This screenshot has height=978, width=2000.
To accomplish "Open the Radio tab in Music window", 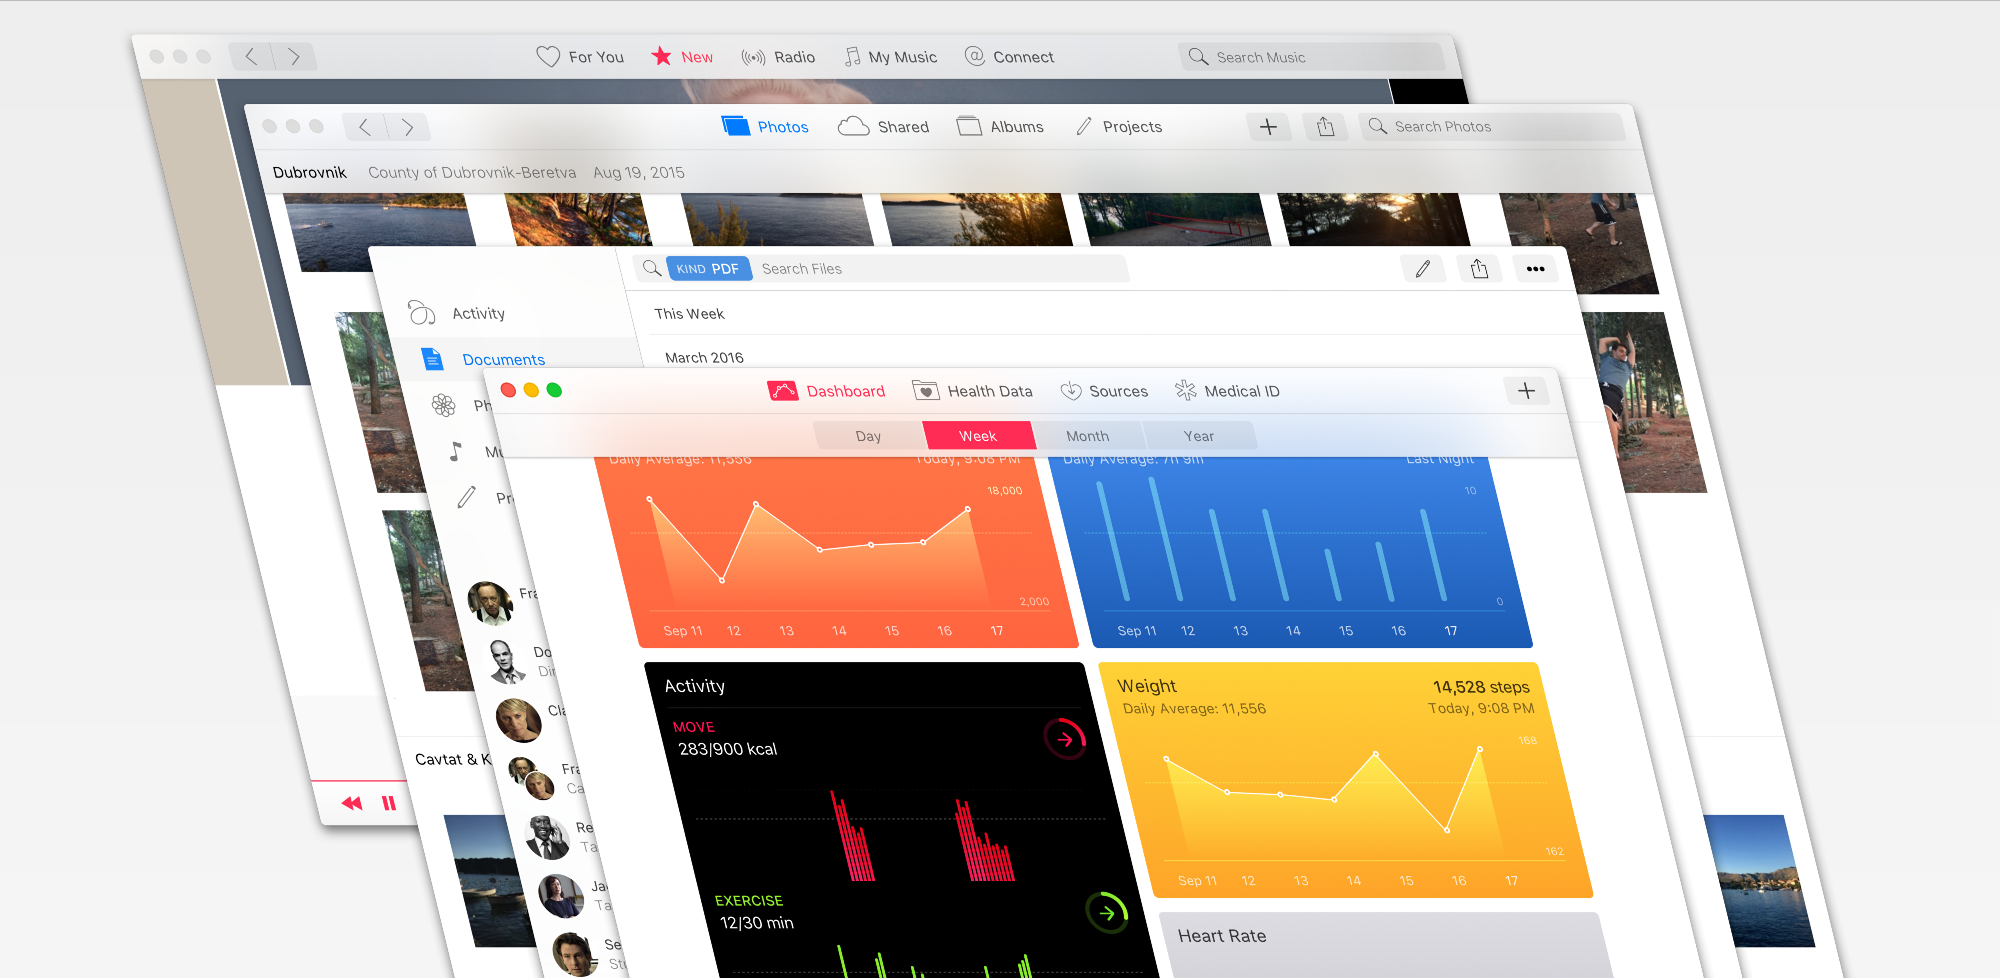I will (x=778, y=57).
